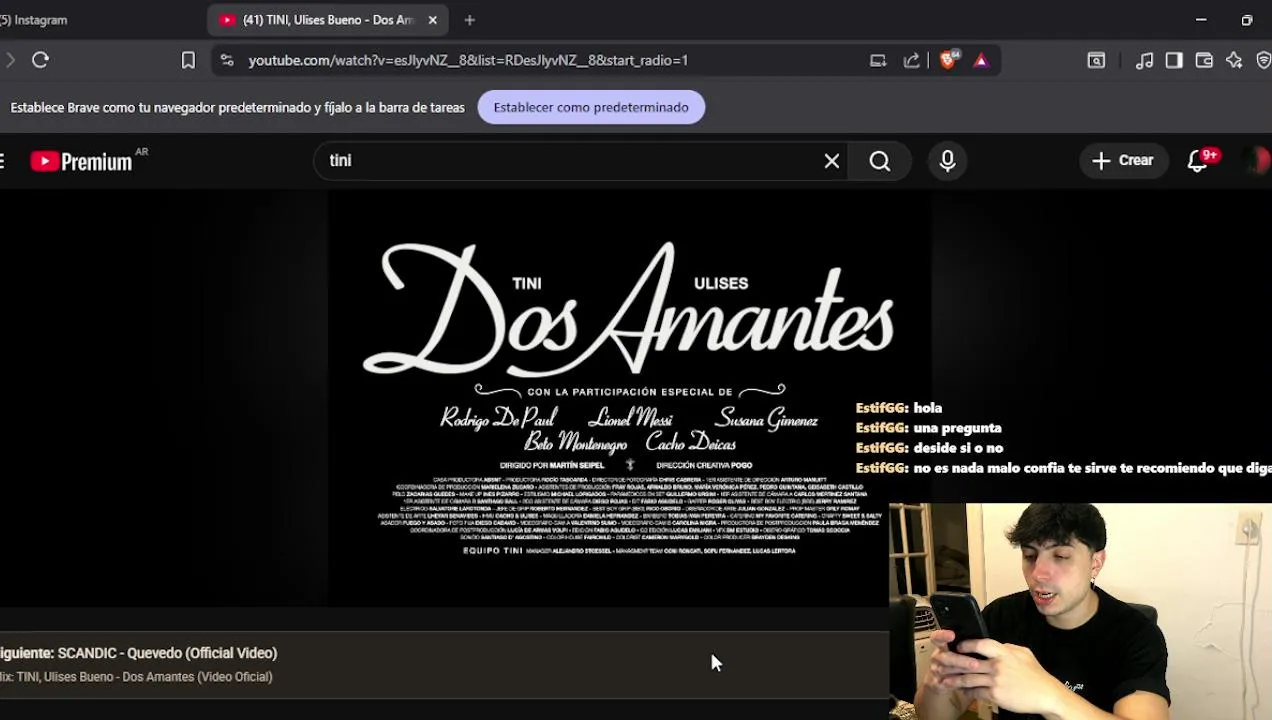Screen dimensions: 1272x720
Task: Click Siguiente: SCANDIC - Quevedo up-next title
Action: (139, 653)
